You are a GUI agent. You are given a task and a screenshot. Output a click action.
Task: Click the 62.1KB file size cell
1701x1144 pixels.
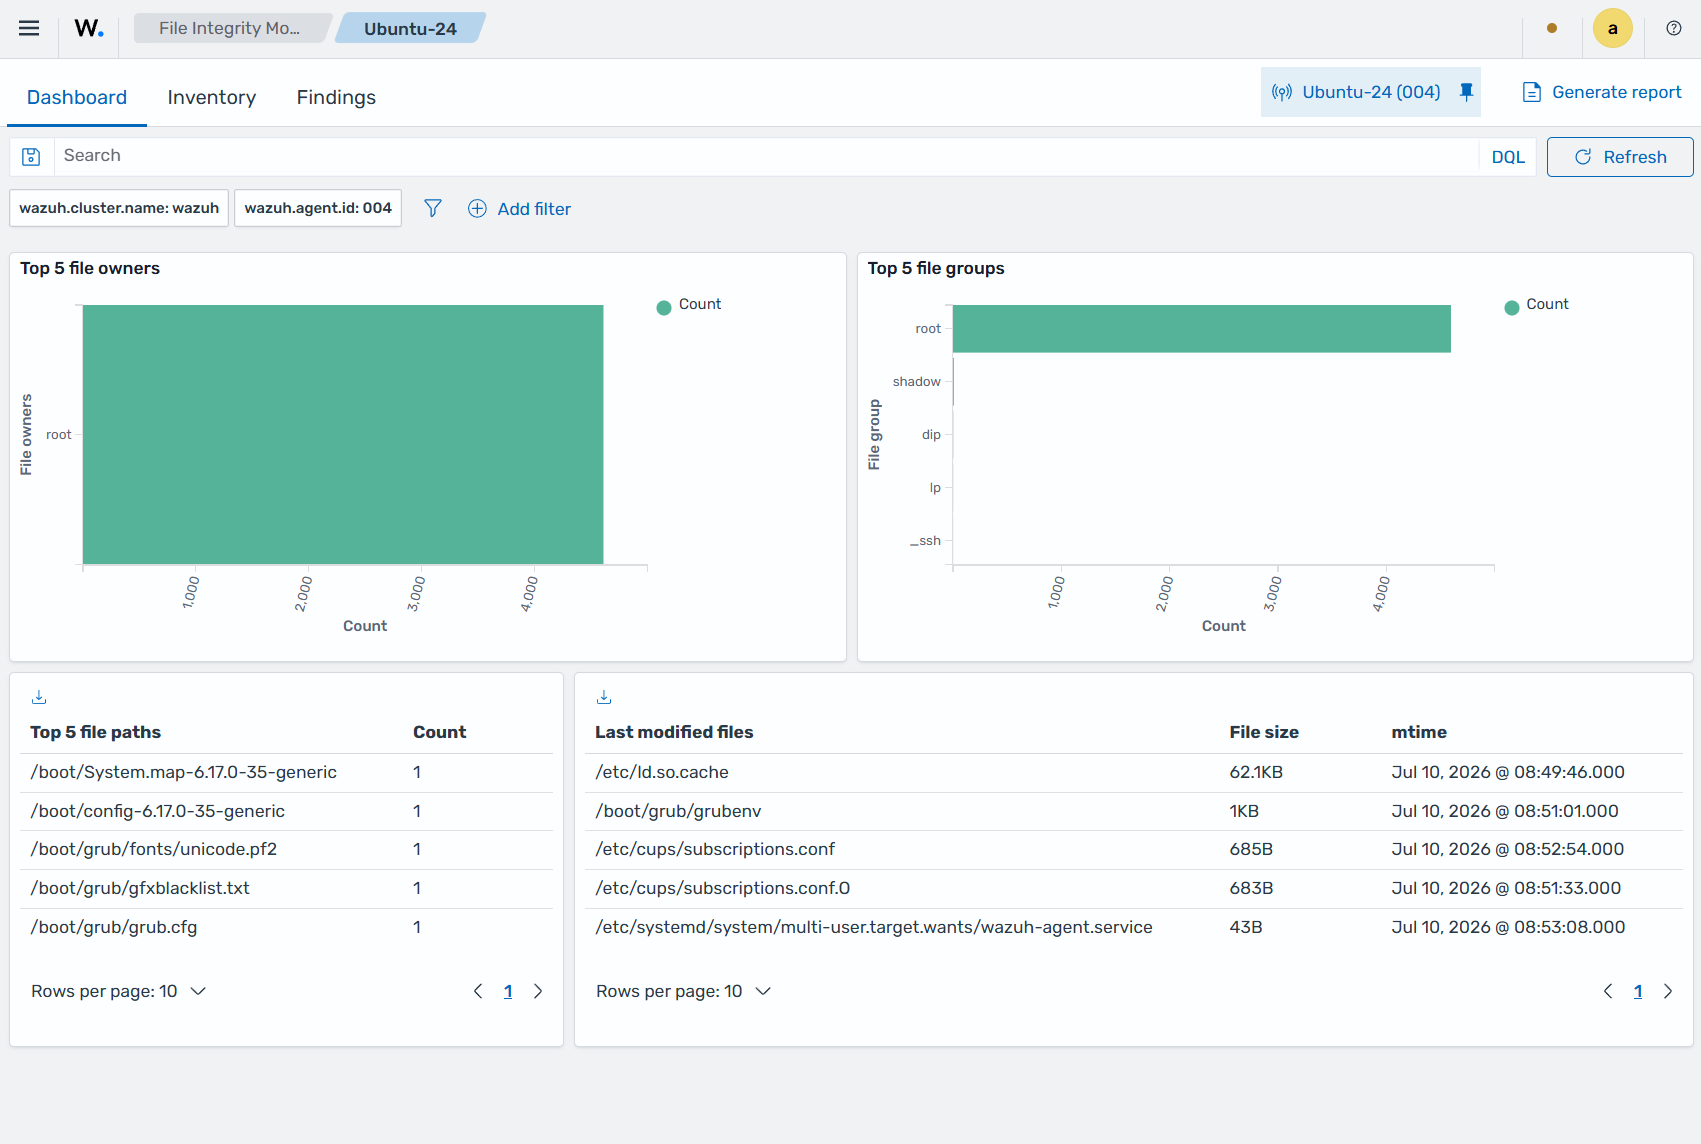click(1256, 772)
